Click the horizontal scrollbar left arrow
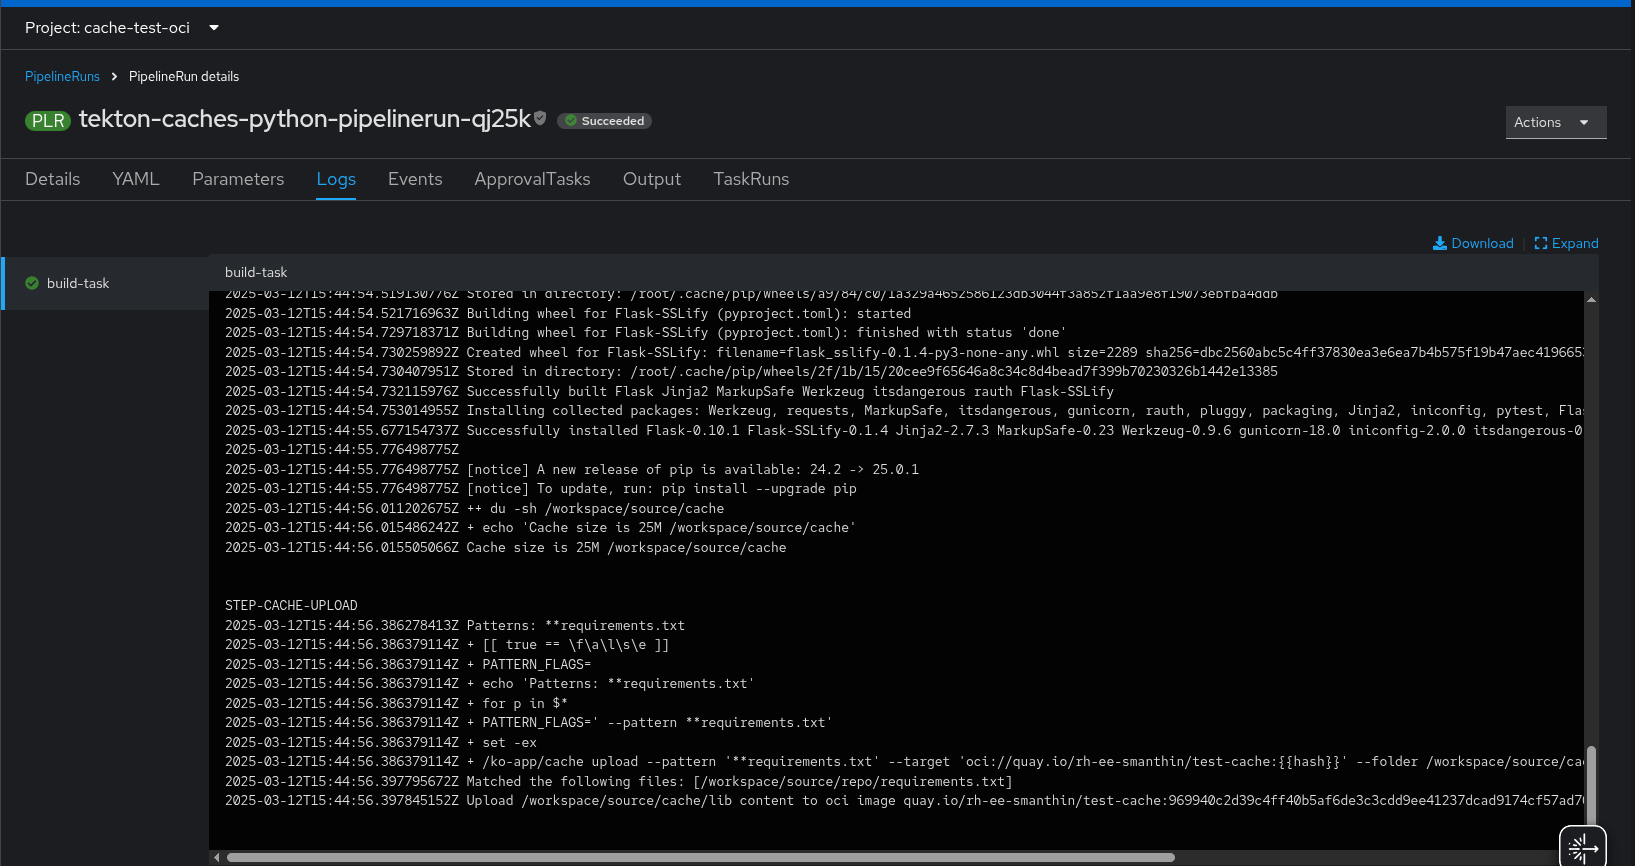This screenshot has height=866, width=1635. (216, 857)
